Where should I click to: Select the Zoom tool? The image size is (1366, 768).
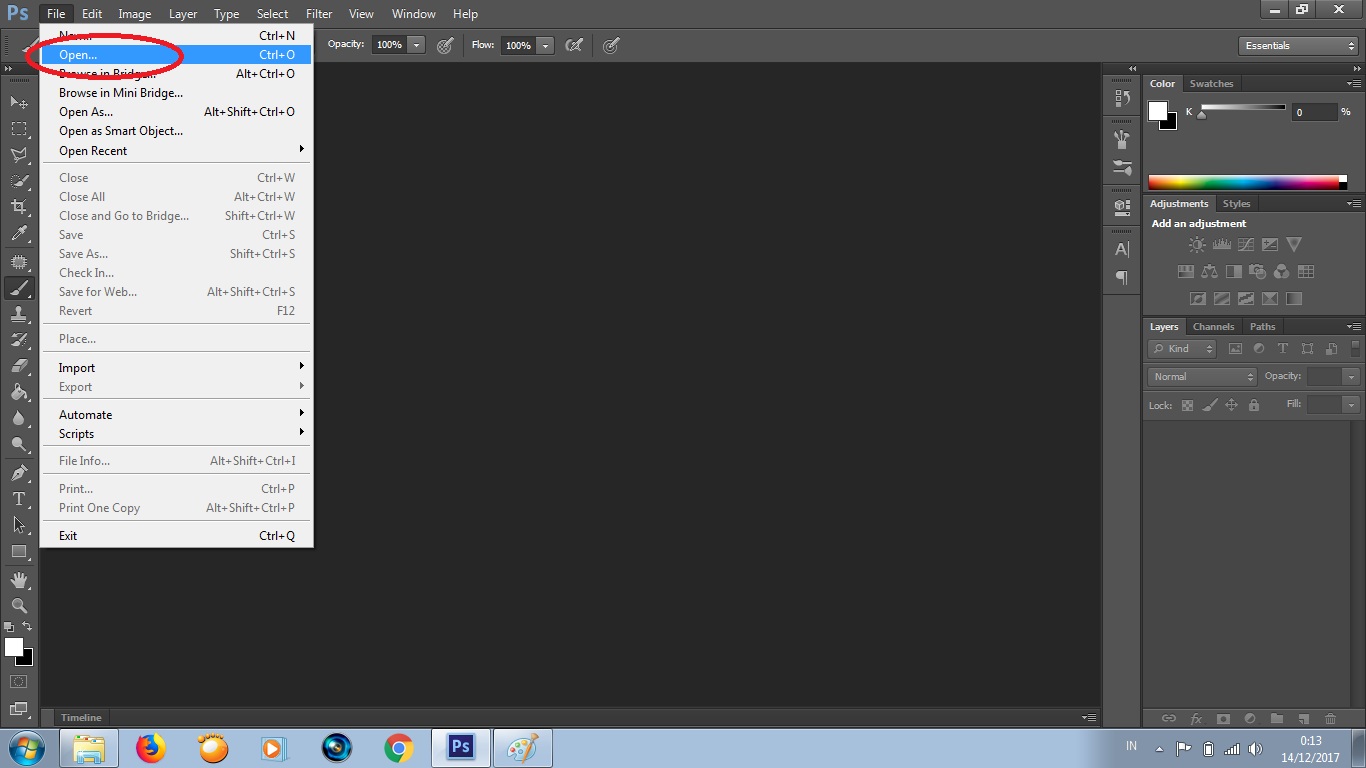point(19,606)
